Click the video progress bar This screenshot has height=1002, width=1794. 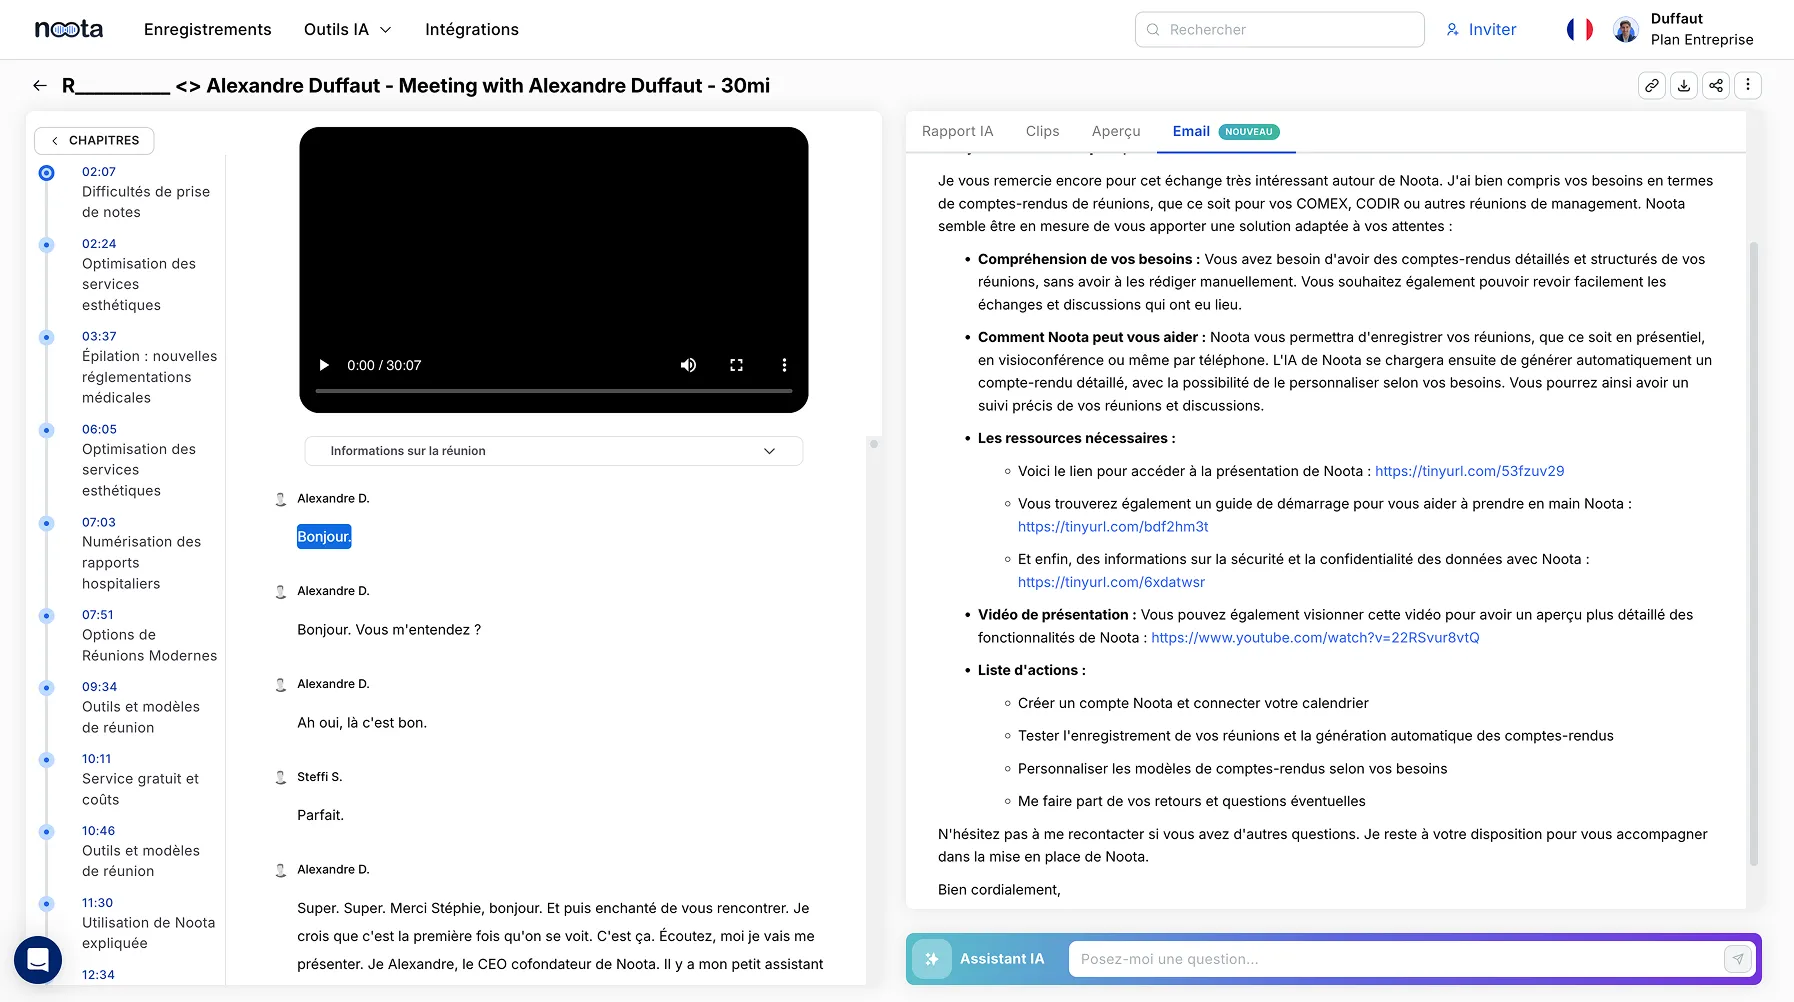(x=553, y=391)
